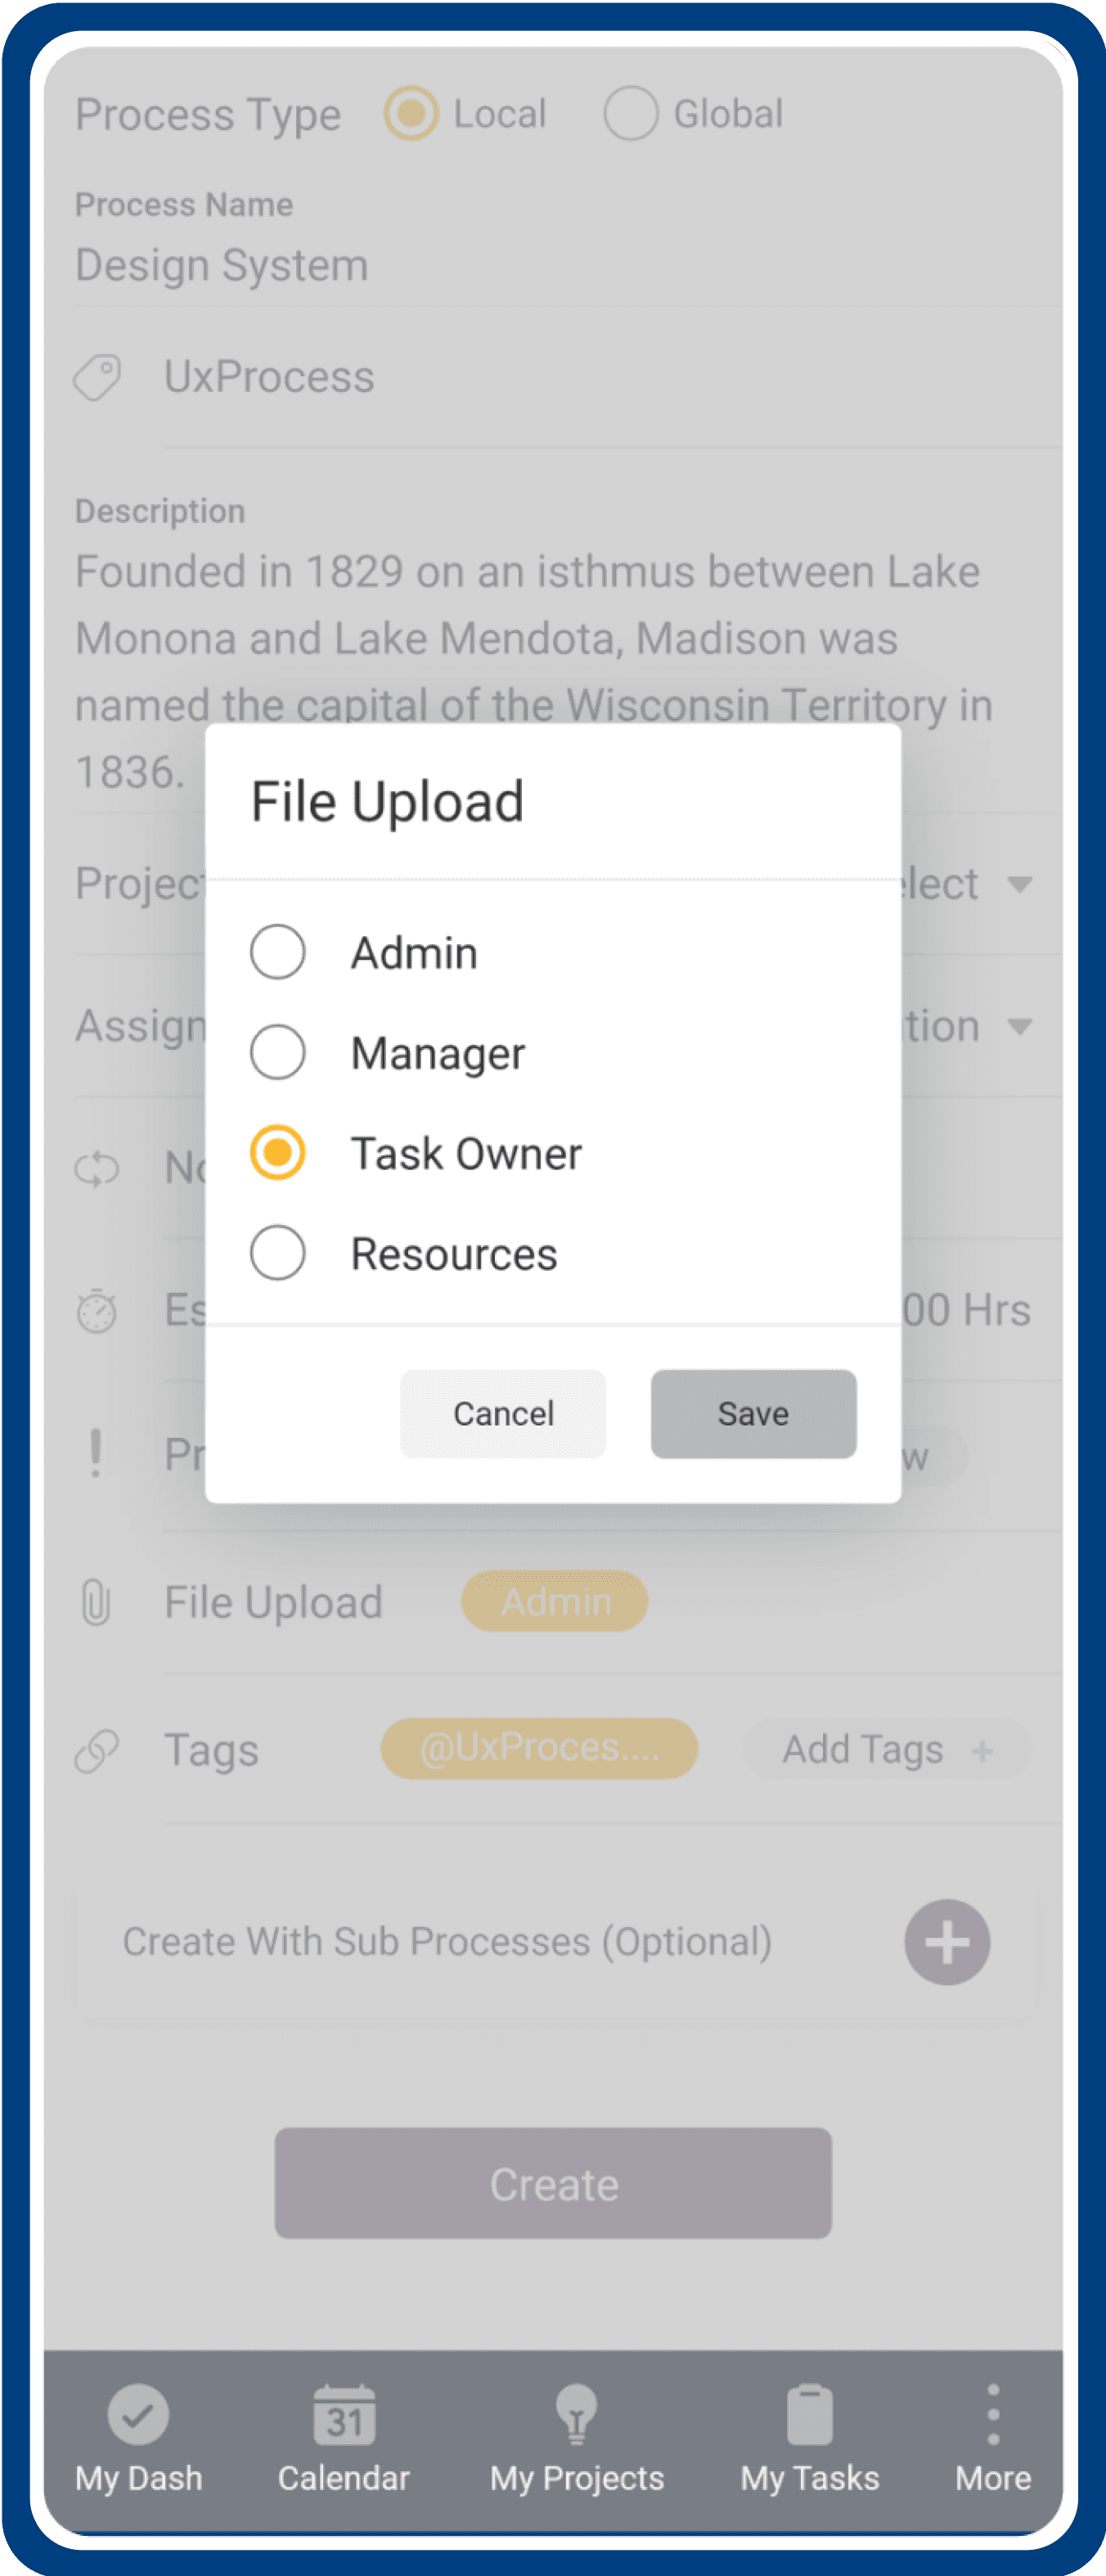This screenshot has width=1106, height=2576.
Task: Select the Task Owner radio option
Action: point(277,1153)
